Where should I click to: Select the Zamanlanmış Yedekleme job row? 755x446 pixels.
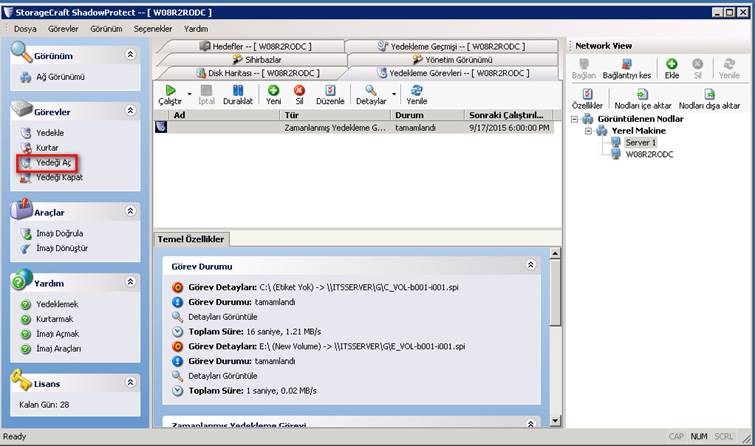pos(354,128)
